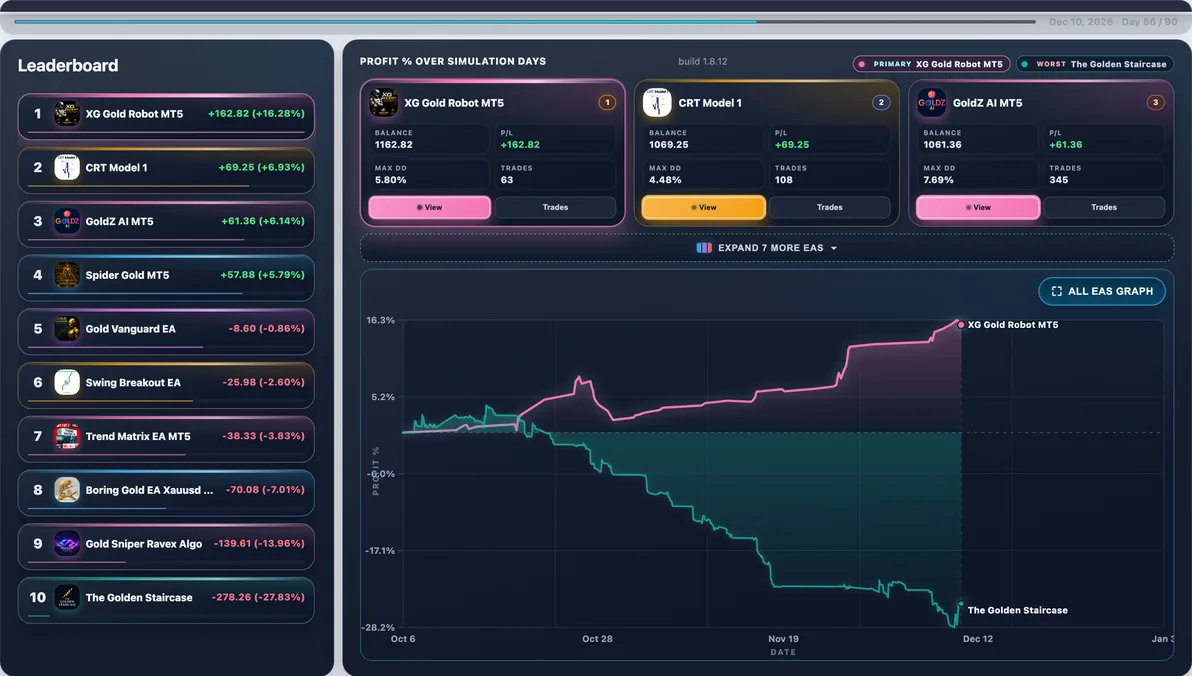
Task: Click the GoldZ AI MT5 leaderboard avatar
Action: point(67,221)
